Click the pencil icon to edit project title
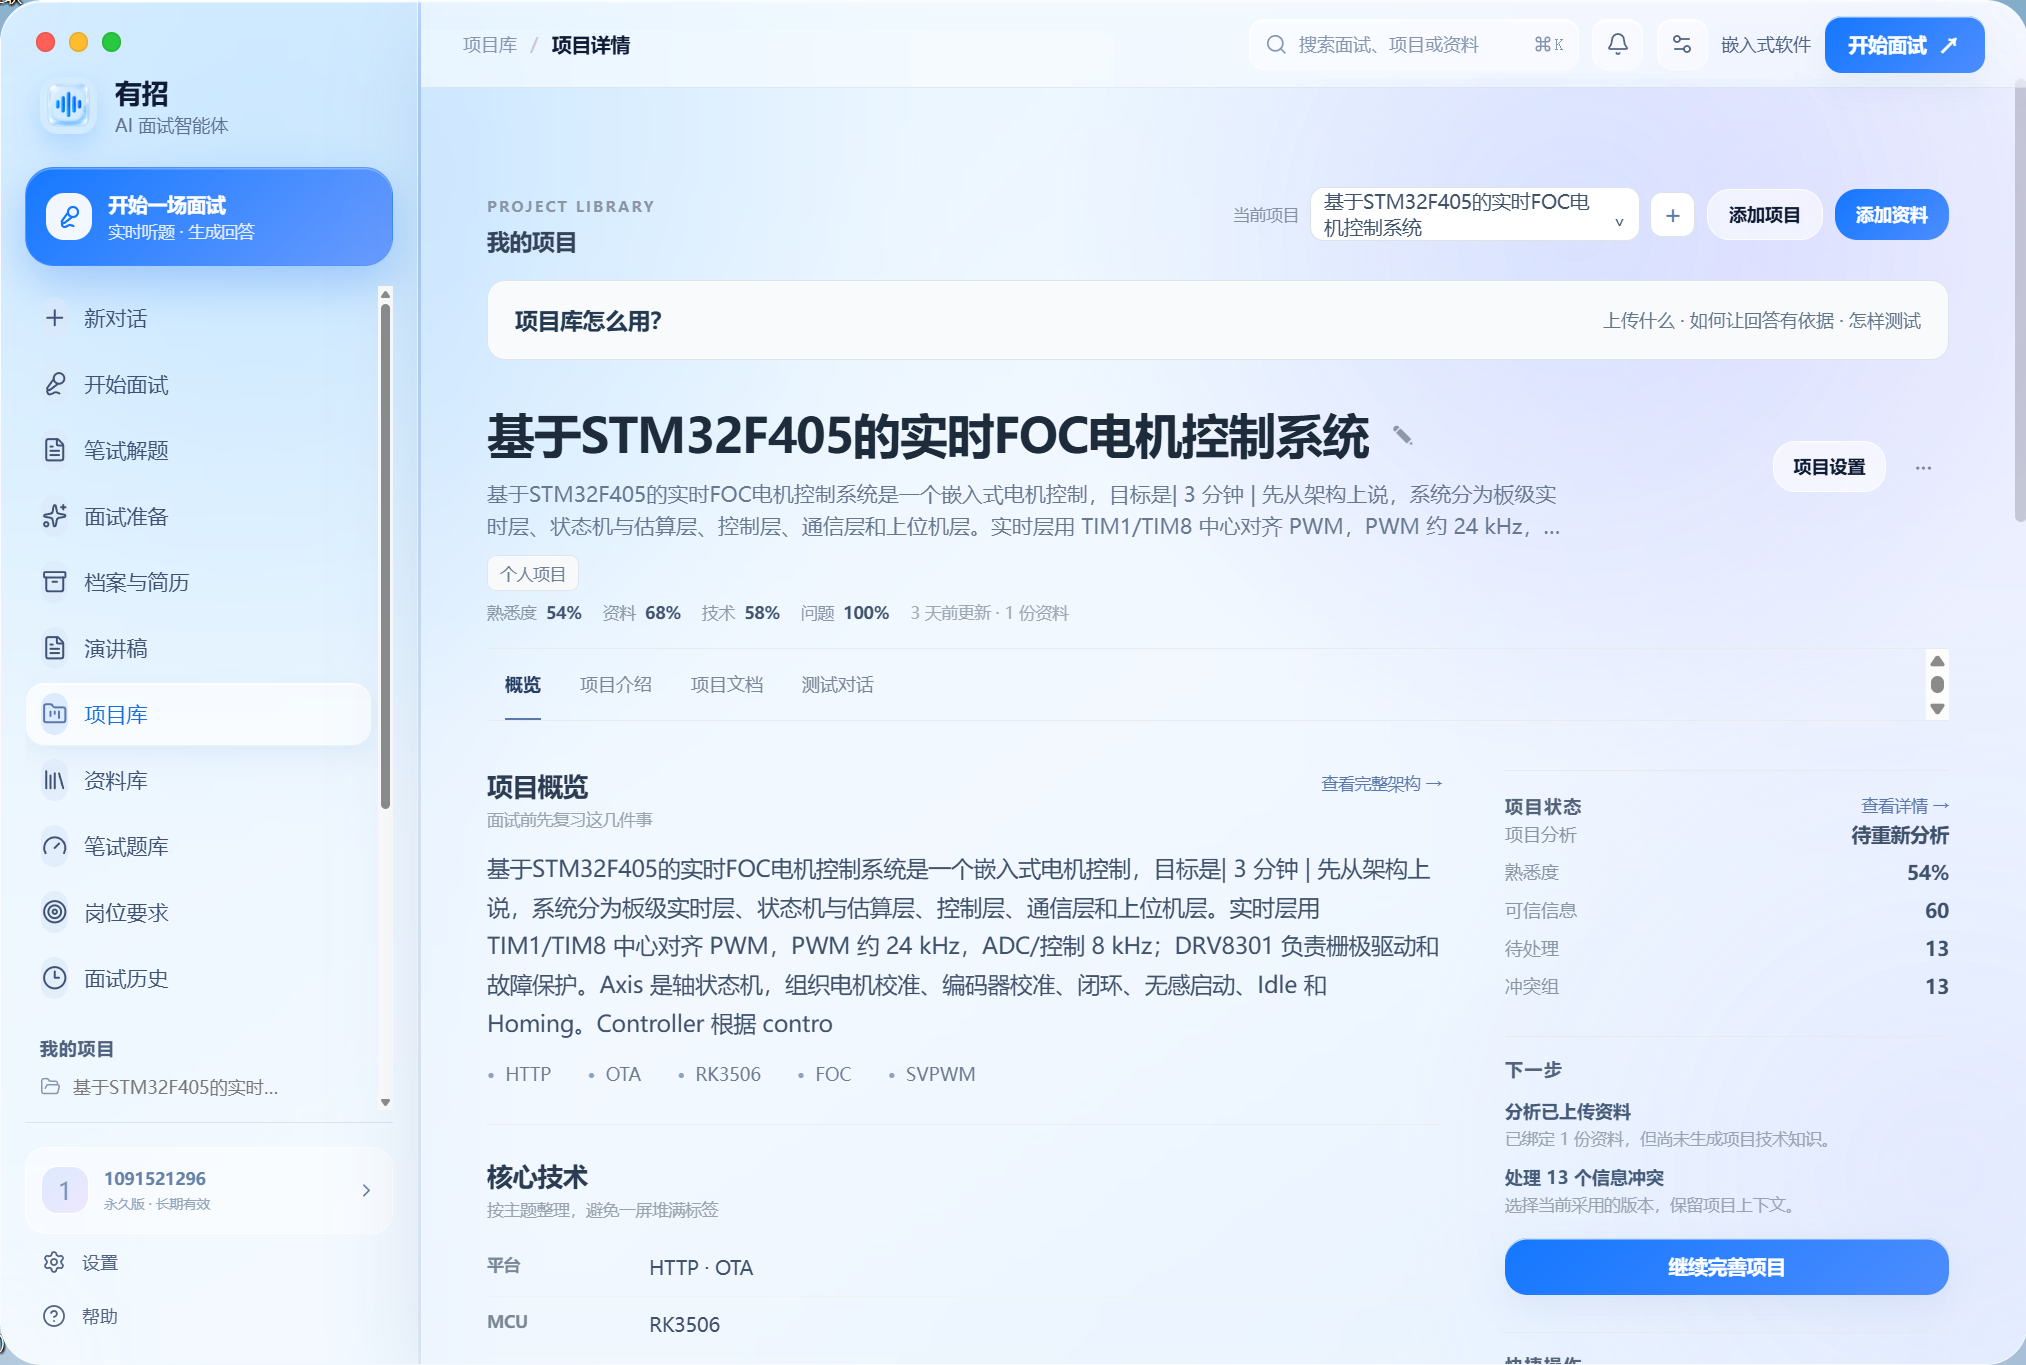The width and height of the screenshot is (2026, 1365). tap(1403, 435)
